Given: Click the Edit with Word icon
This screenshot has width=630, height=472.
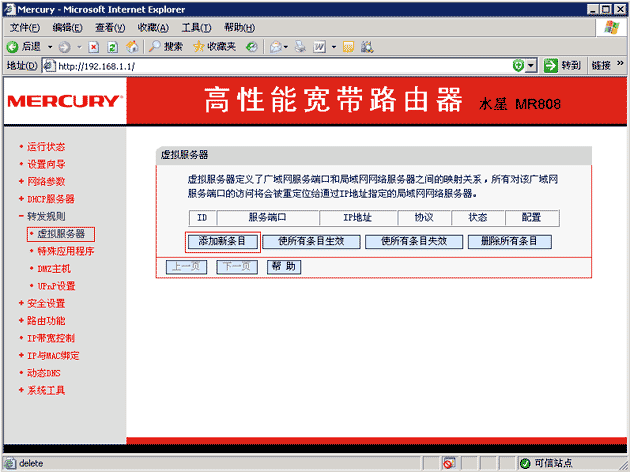Looking at the screenshot, I should (x=319, y=47).
